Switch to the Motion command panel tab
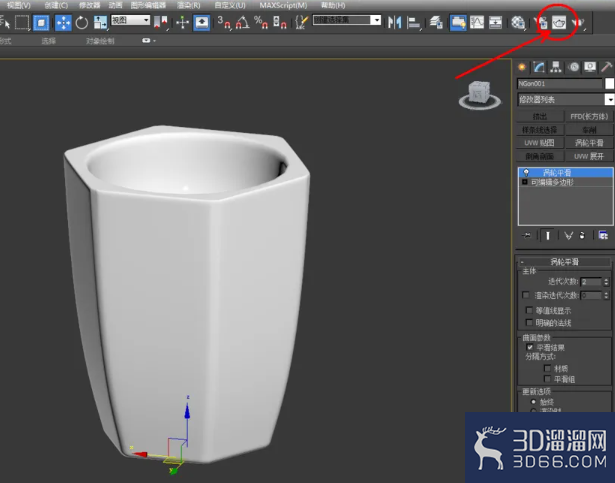The height and width of the screenshot is (483, 615). [573, 67]
